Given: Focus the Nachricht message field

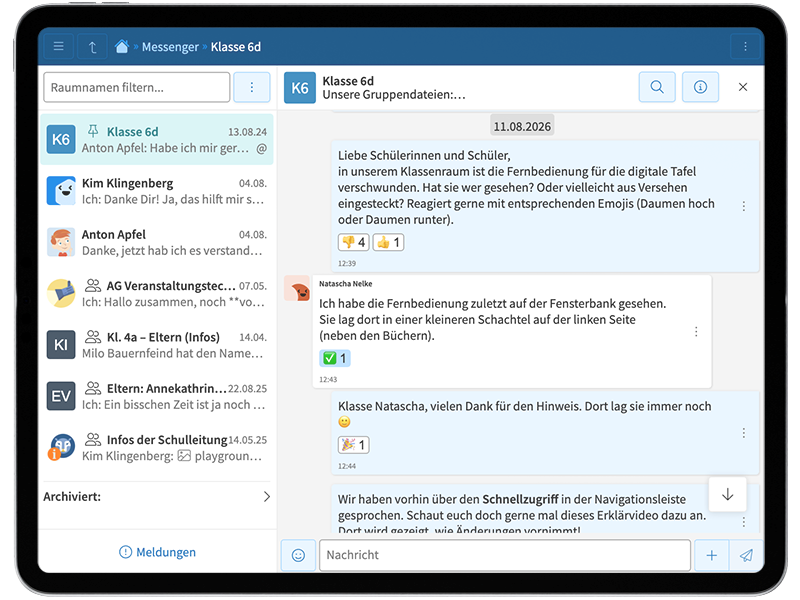Looking at the screenshot, I should 505,555.
